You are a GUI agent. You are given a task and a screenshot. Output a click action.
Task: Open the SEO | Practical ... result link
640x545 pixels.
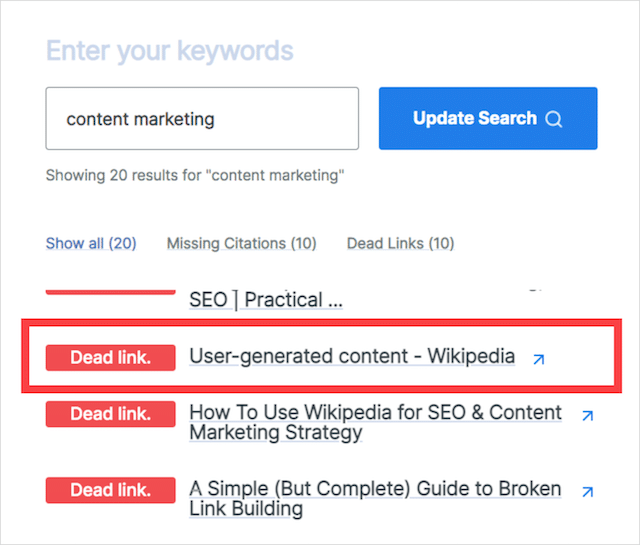266,300
